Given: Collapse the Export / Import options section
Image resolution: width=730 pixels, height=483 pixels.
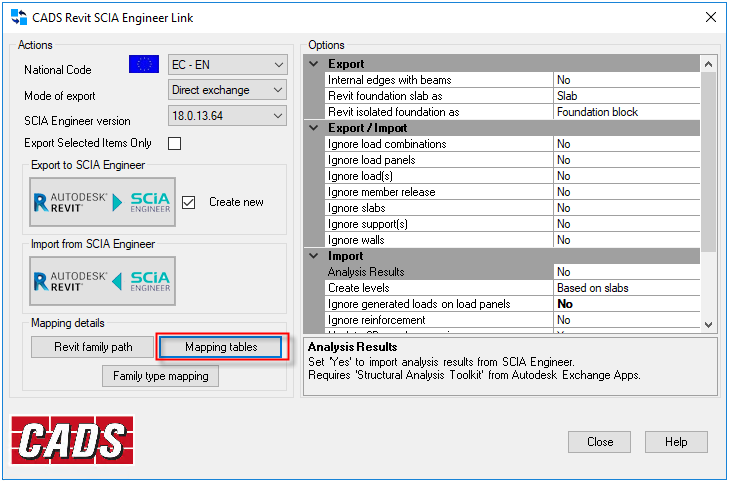Looking at the screenshot, I should click(x=314, y=128).
